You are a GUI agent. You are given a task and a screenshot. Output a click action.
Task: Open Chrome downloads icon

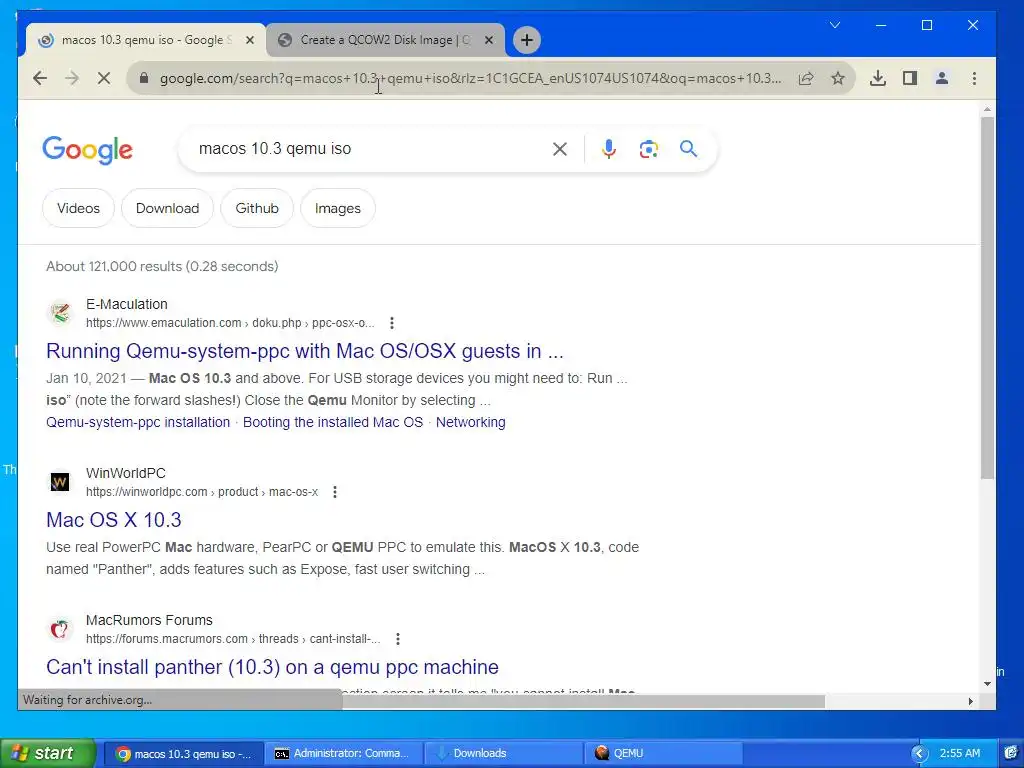click(x=878, y=78)
